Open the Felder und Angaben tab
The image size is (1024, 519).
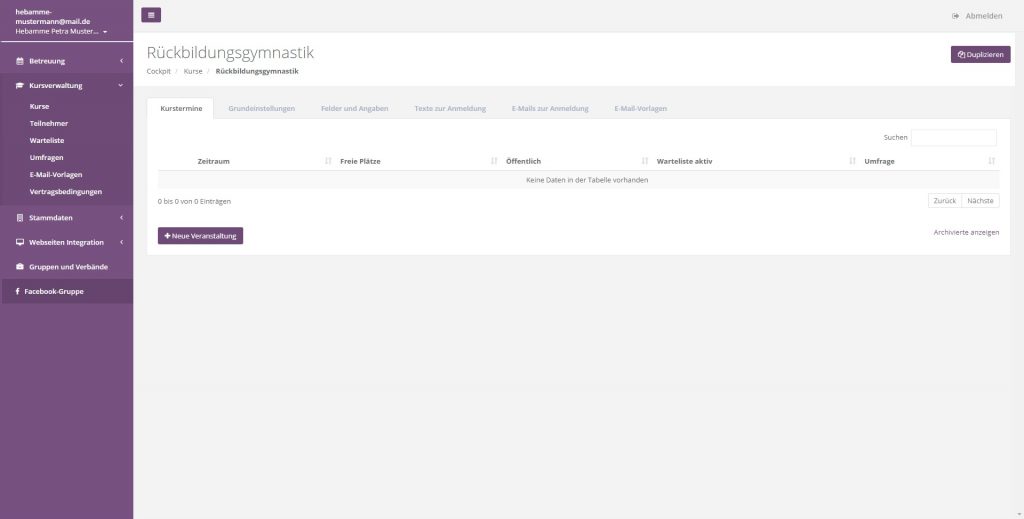tap(354, 108)
